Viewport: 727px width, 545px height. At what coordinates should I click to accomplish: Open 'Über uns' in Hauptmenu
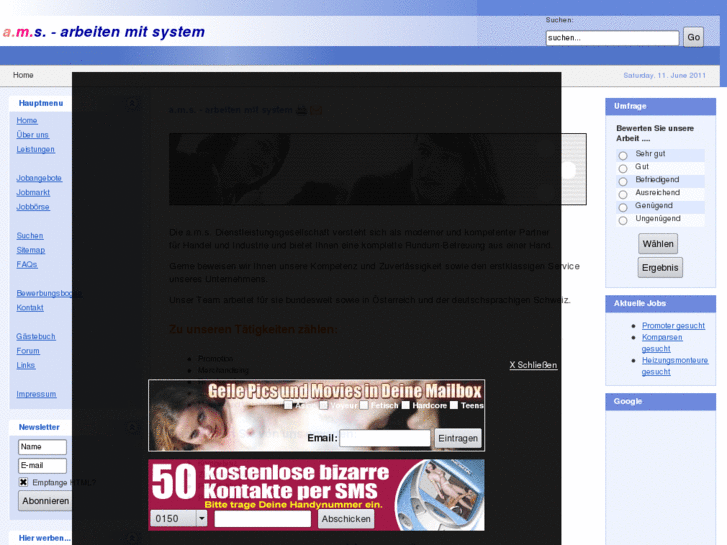click(x=32, y=135)
